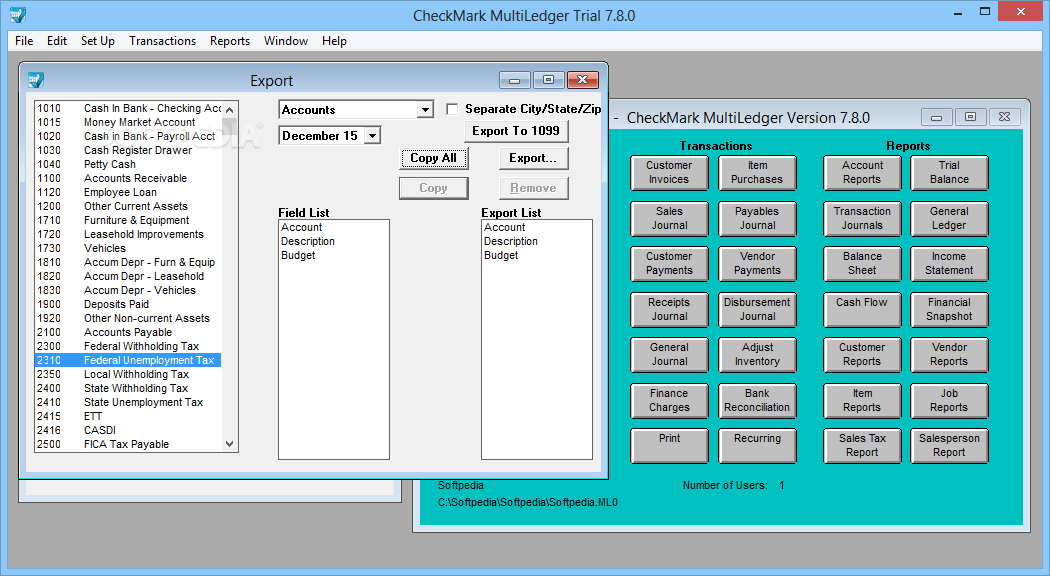Open Vendor Payments
1050x576 pixels.
(757, 263)
